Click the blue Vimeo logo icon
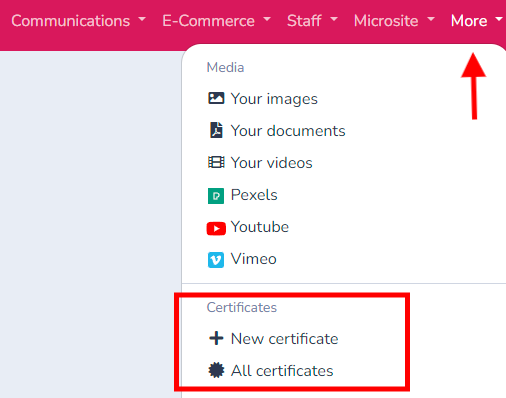 pos(216,260)
